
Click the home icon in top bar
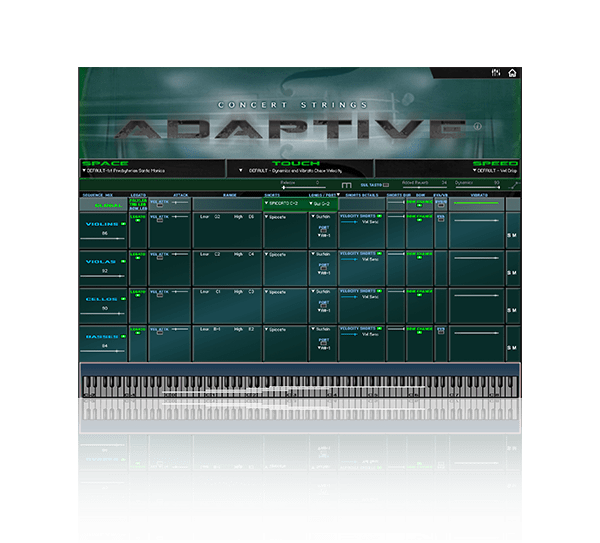[x=512, y=73]
